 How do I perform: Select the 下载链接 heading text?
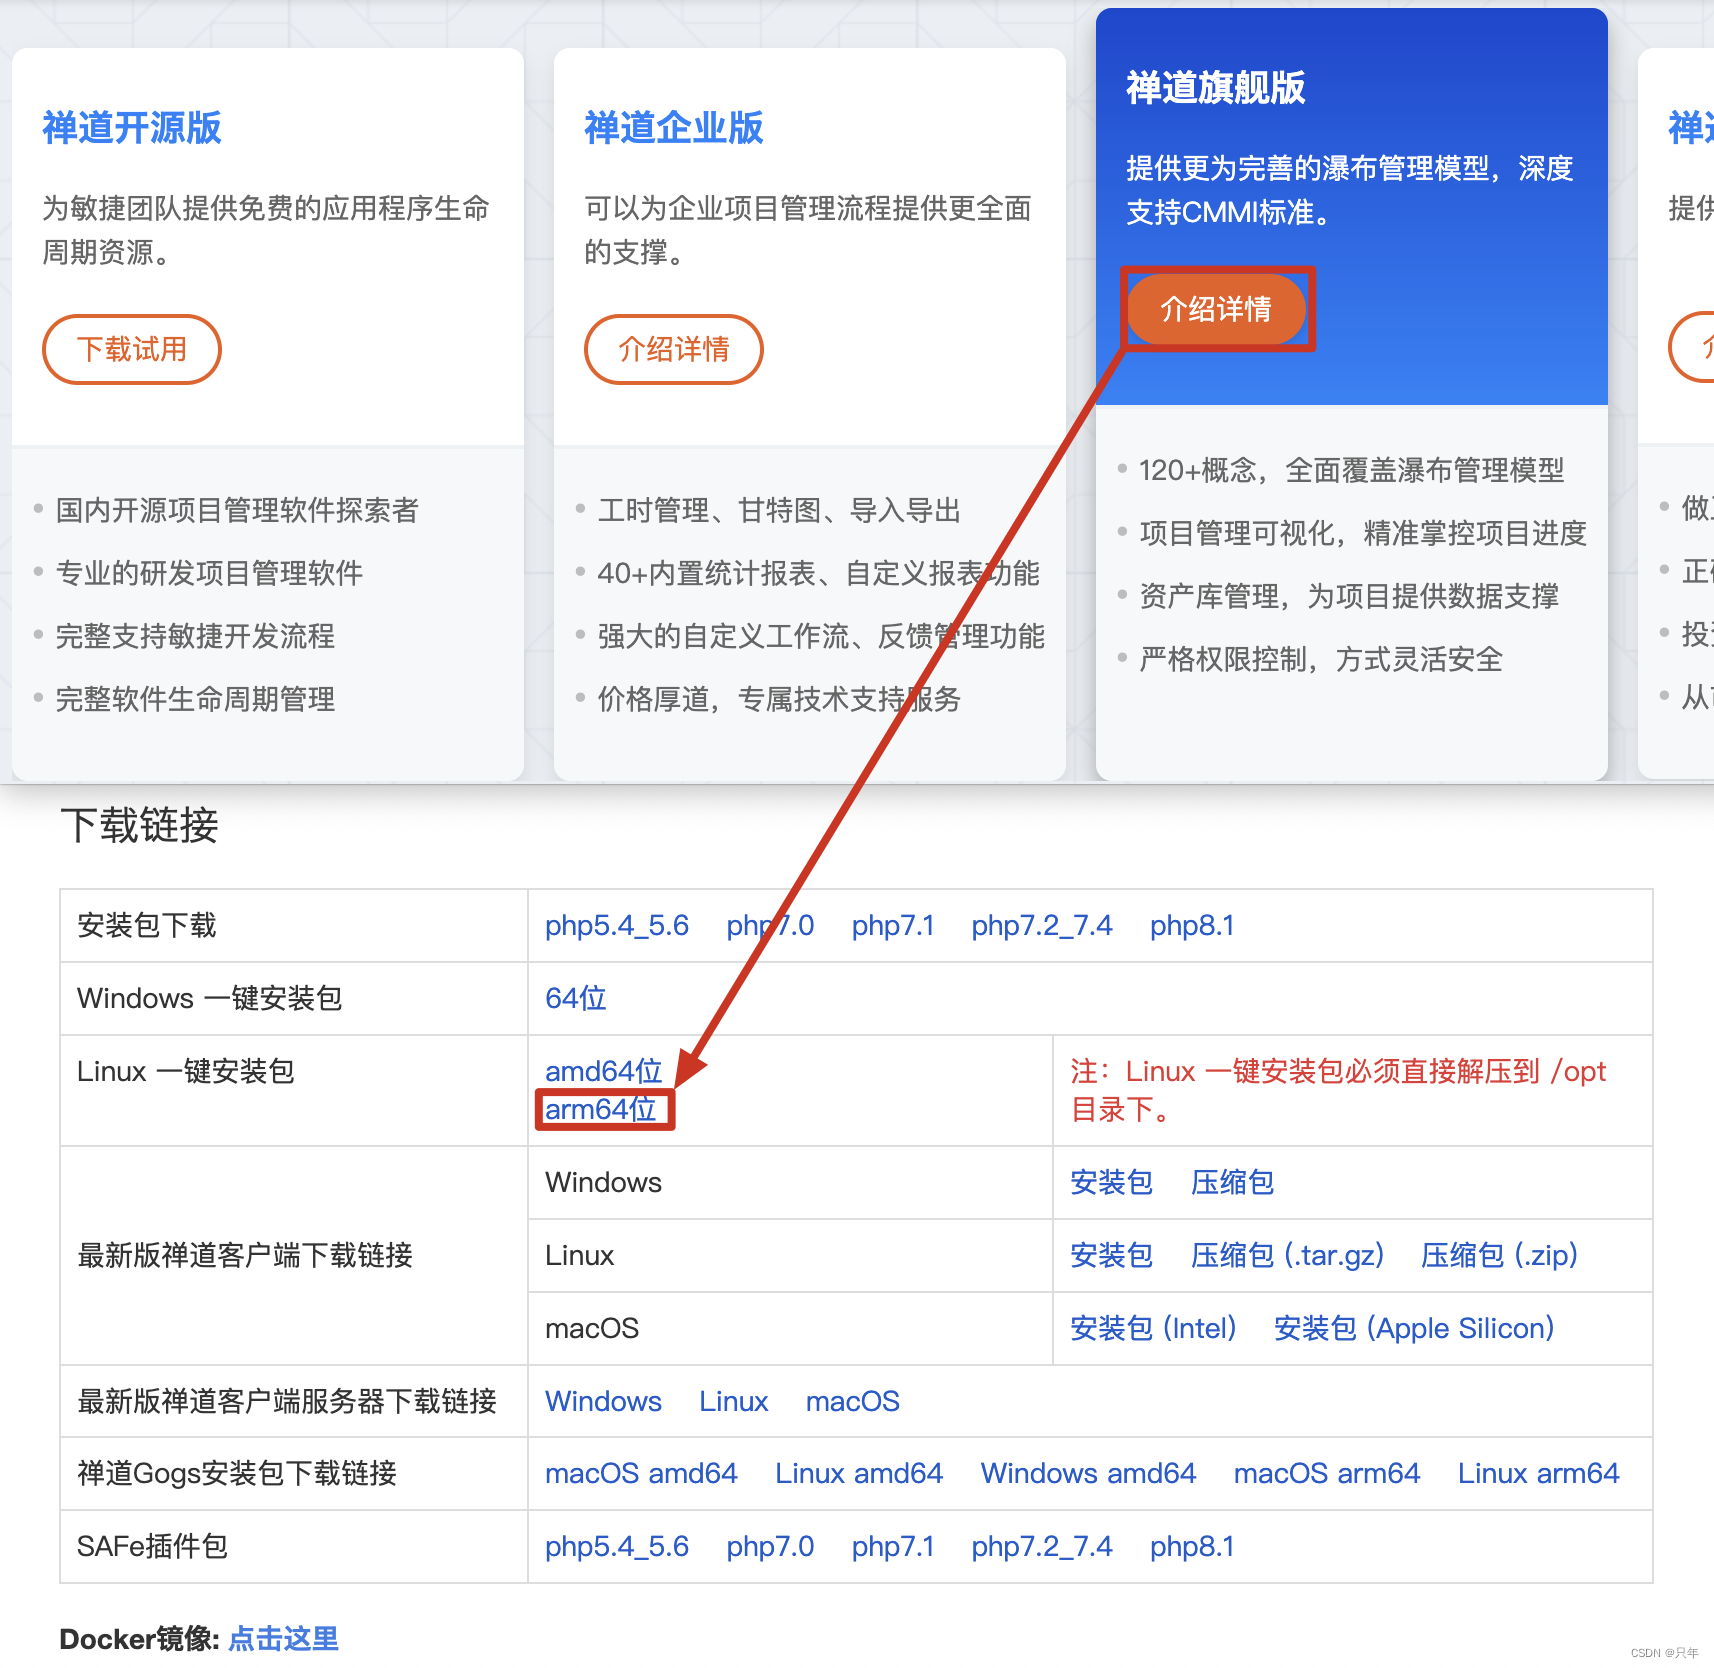point(140,826)
